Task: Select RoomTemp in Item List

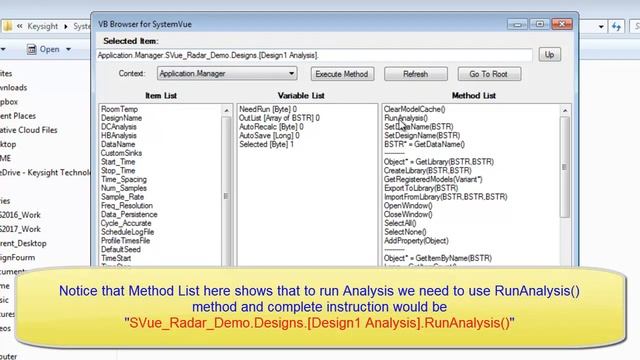Action: click(120, 109)
